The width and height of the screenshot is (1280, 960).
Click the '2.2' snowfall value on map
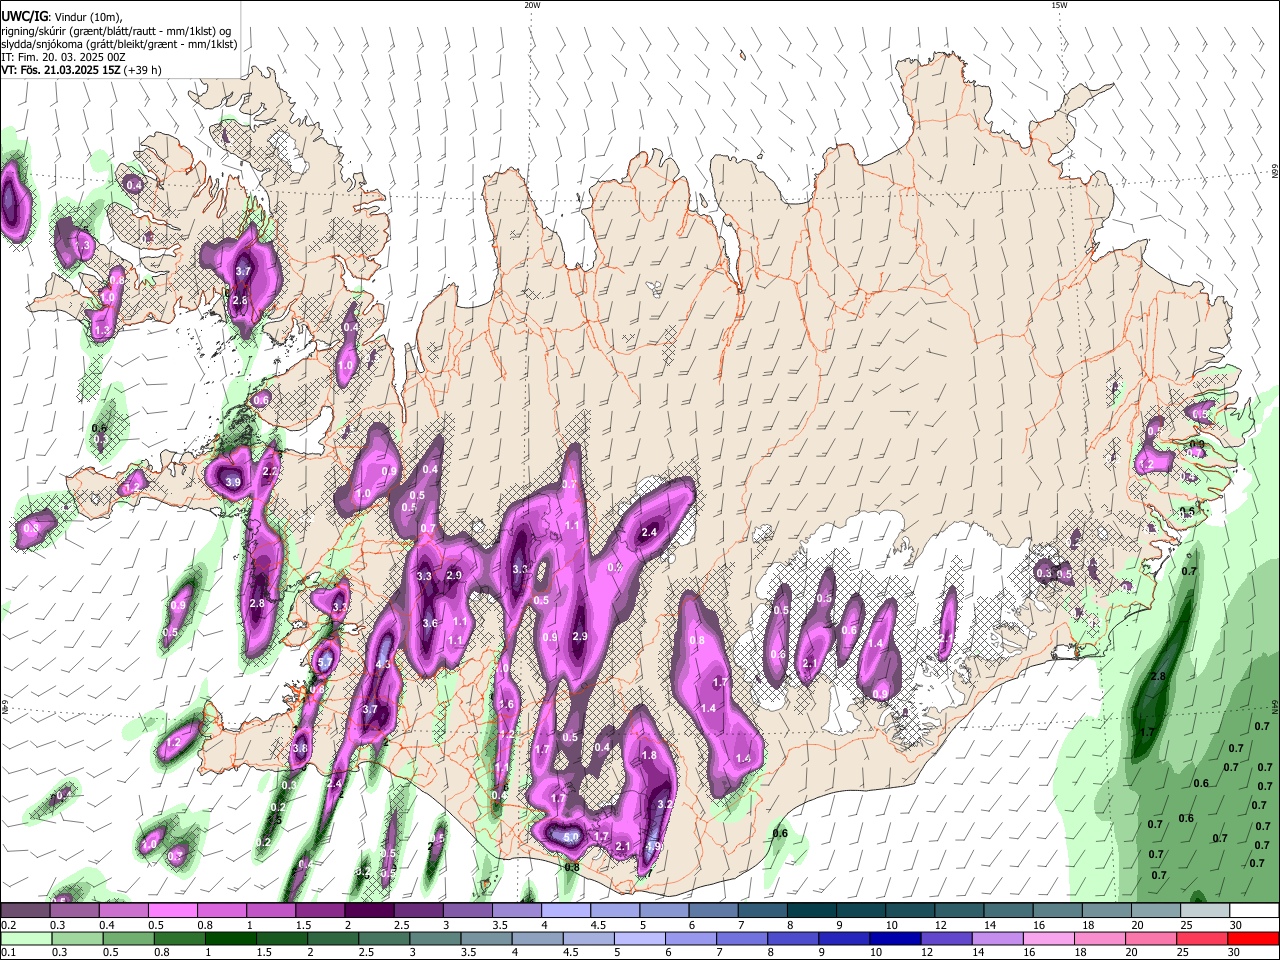[x=269, y=472]
